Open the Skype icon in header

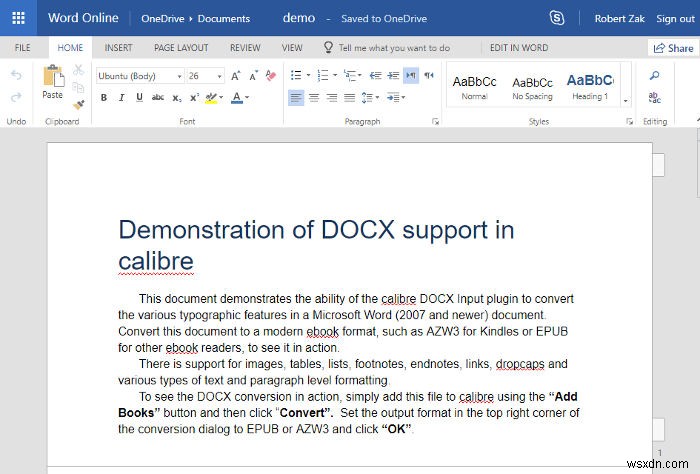point(557,18)
